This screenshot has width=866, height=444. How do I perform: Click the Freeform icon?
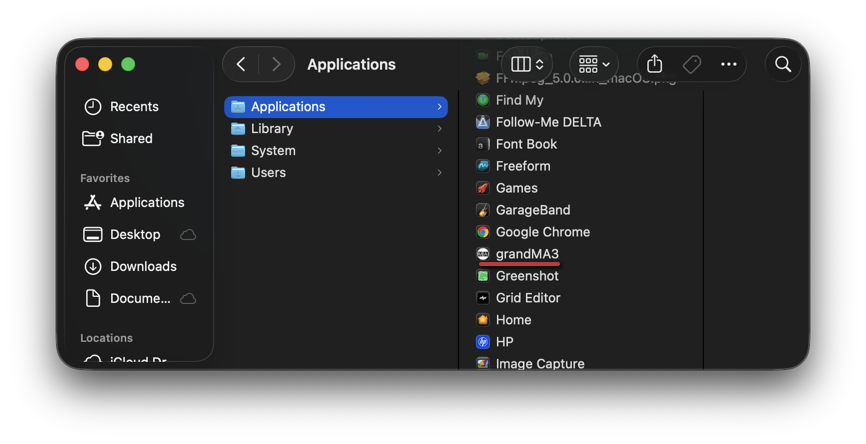click(483, 166)
